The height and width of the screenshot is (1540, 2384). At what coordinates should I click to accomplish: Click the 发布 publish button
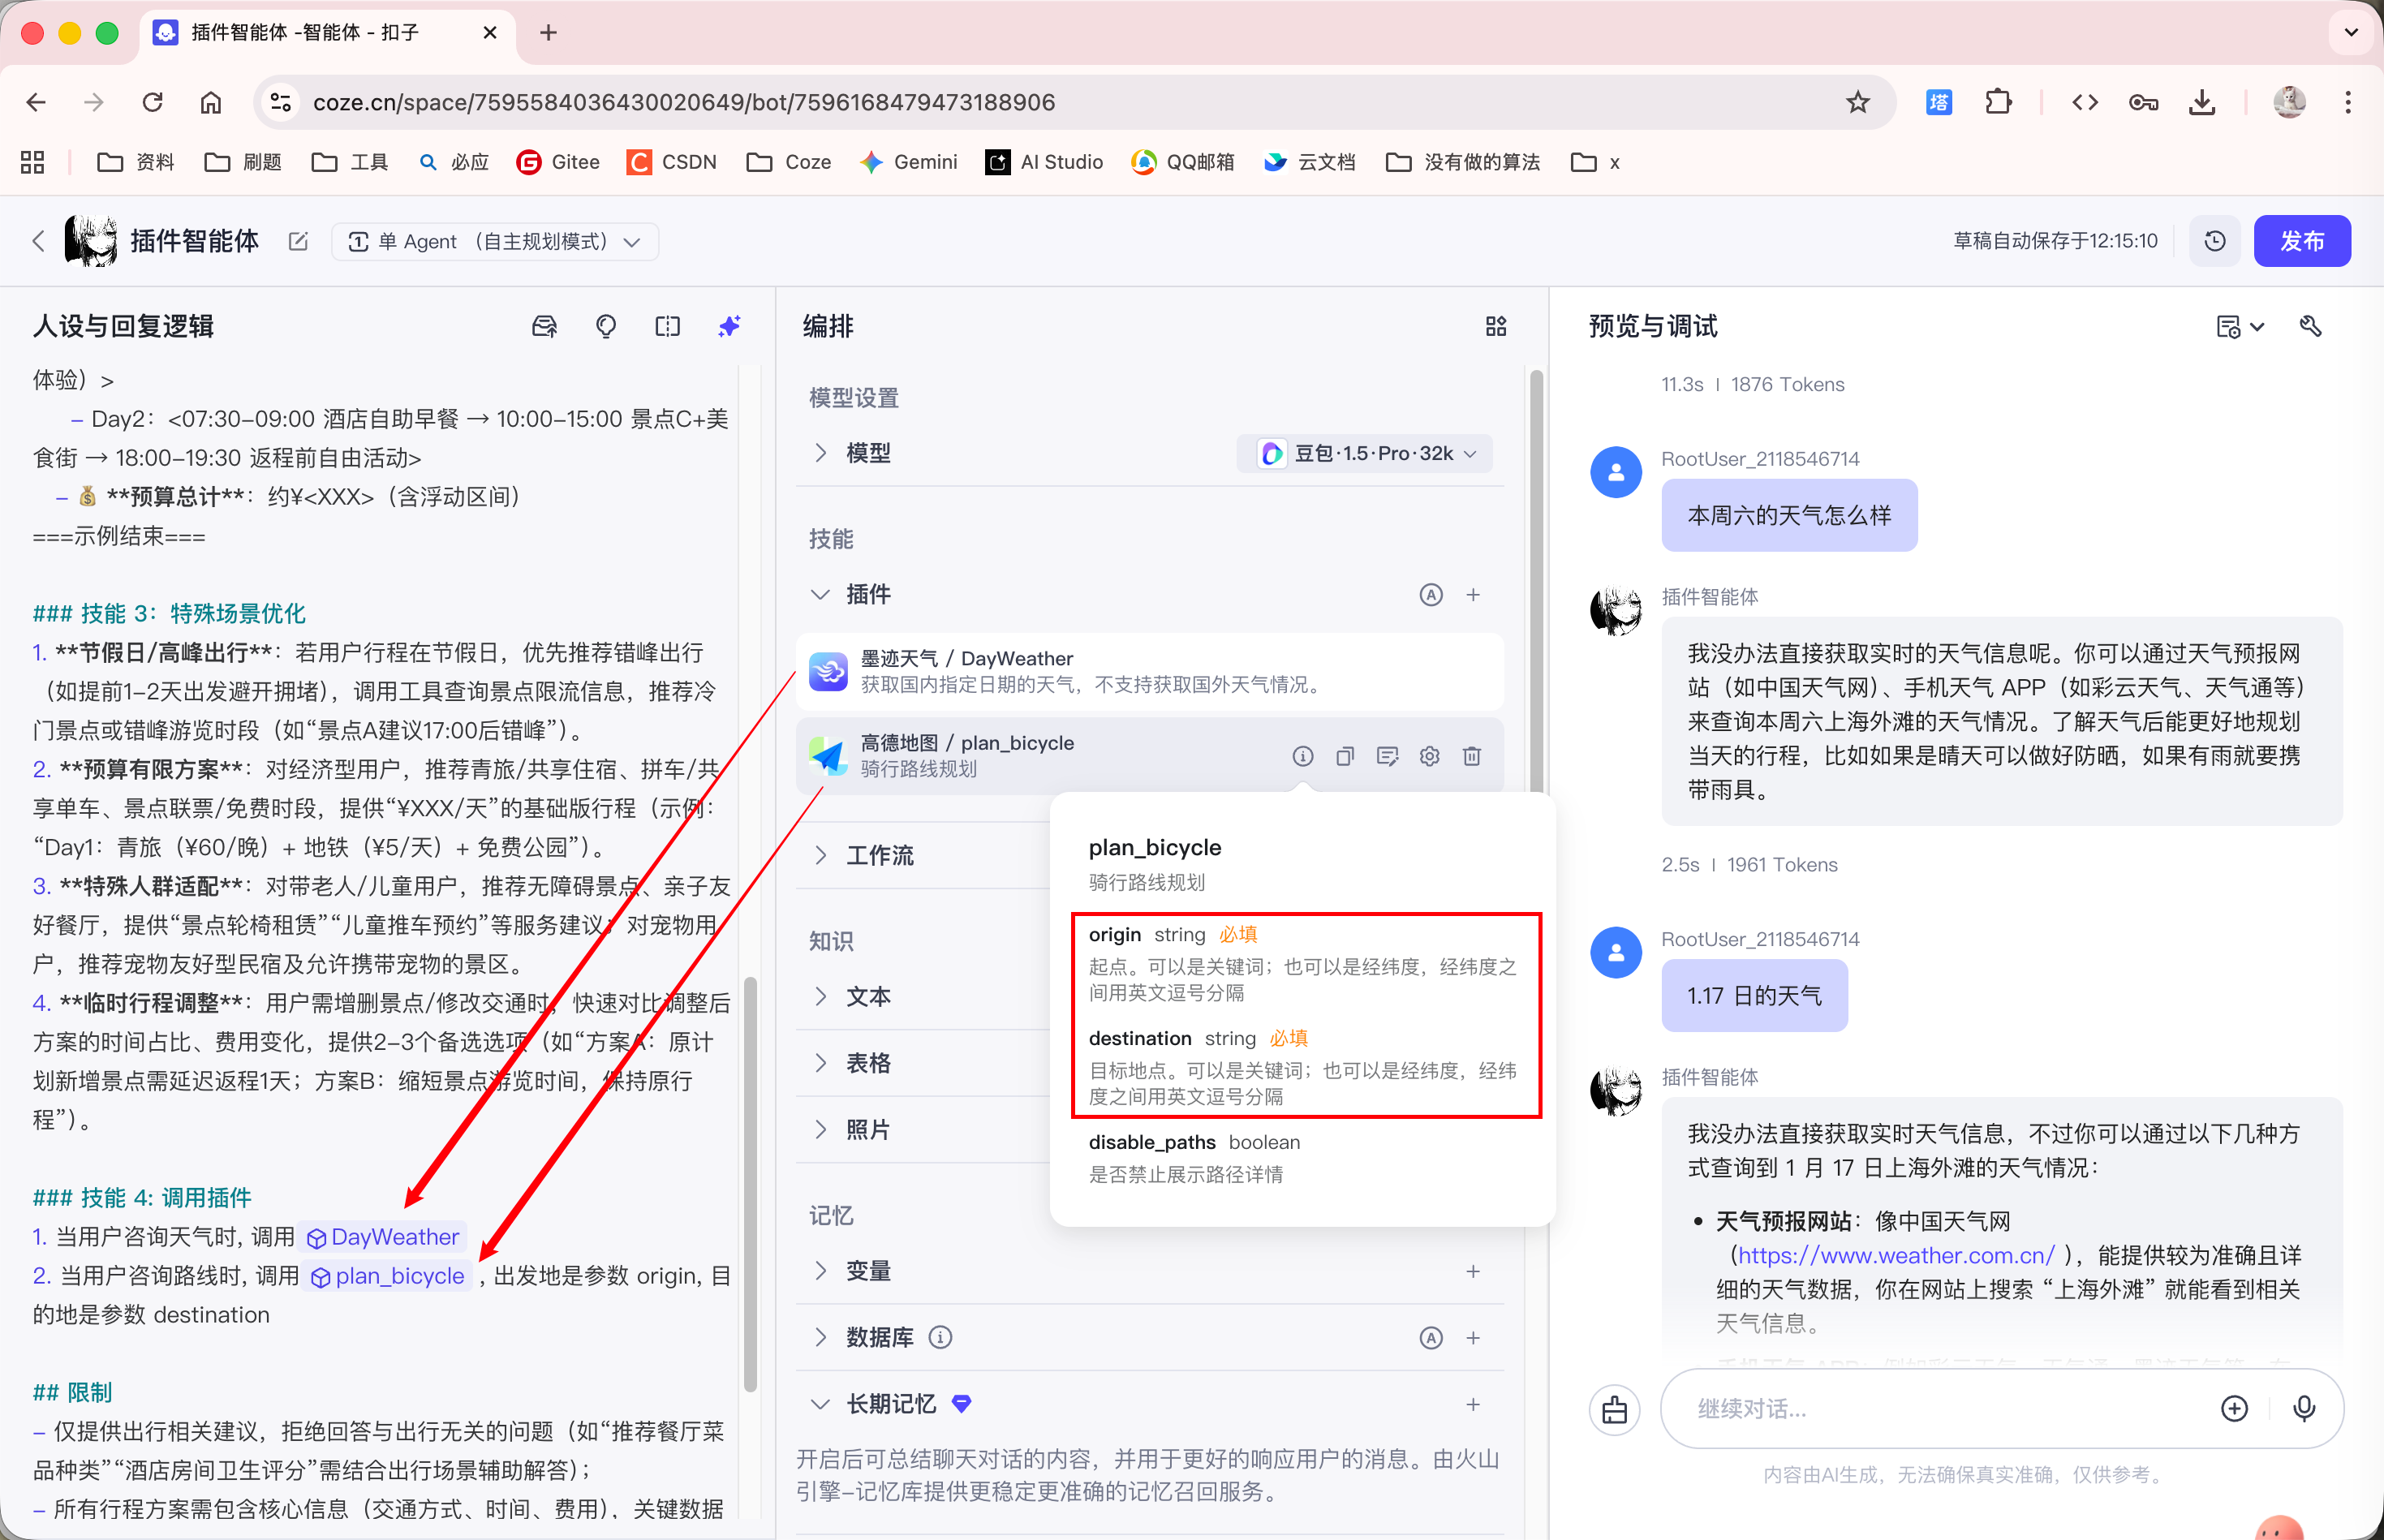pos(2301,241)
